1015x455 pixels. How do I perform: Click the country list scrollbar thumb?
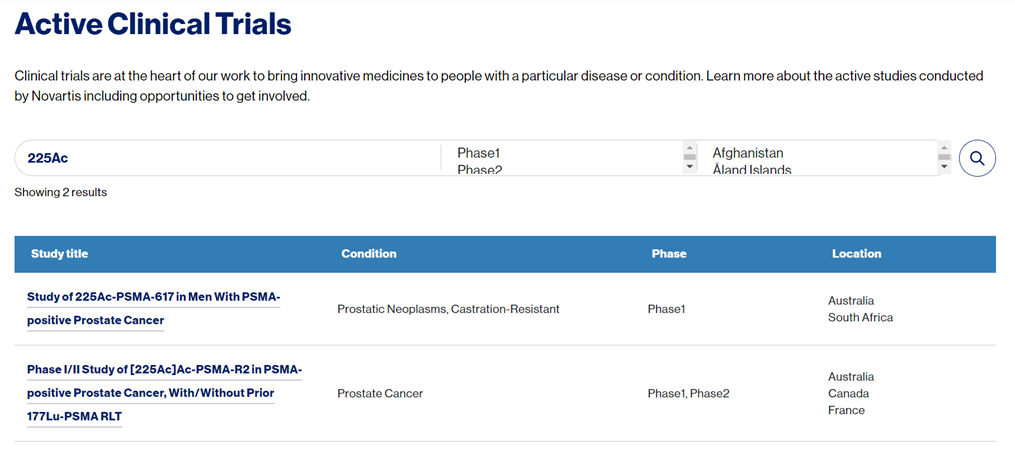(x=944, y=157)
